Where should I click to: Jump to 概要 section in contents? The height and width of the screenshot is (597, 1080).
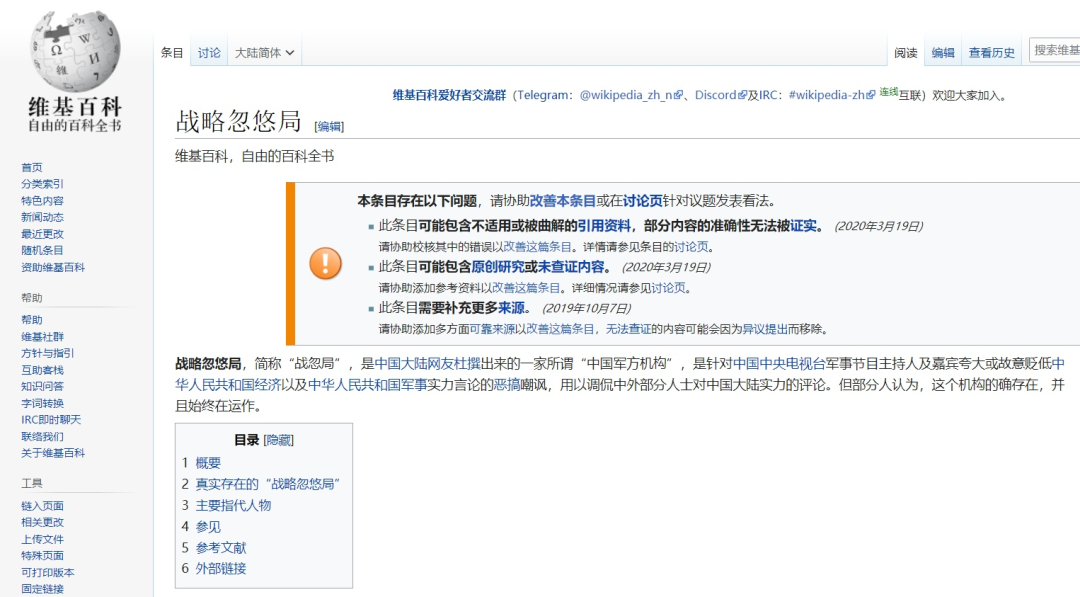[208, 463]
